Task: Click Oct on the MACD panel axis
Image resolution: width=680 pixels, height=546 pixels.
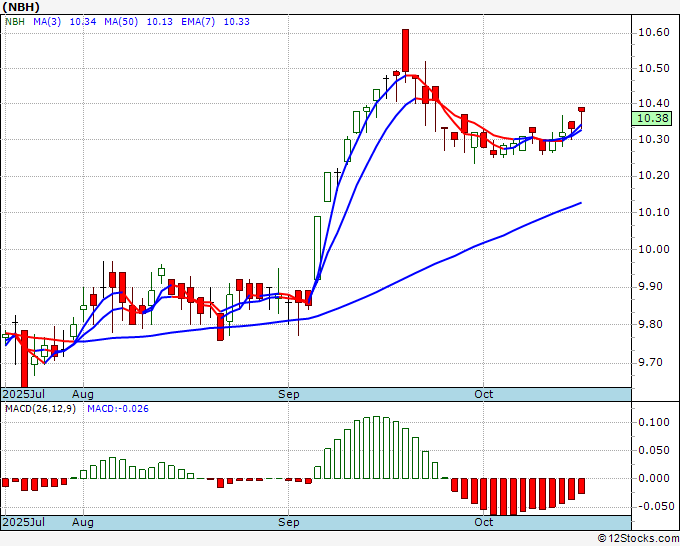Action: (484, 522)
